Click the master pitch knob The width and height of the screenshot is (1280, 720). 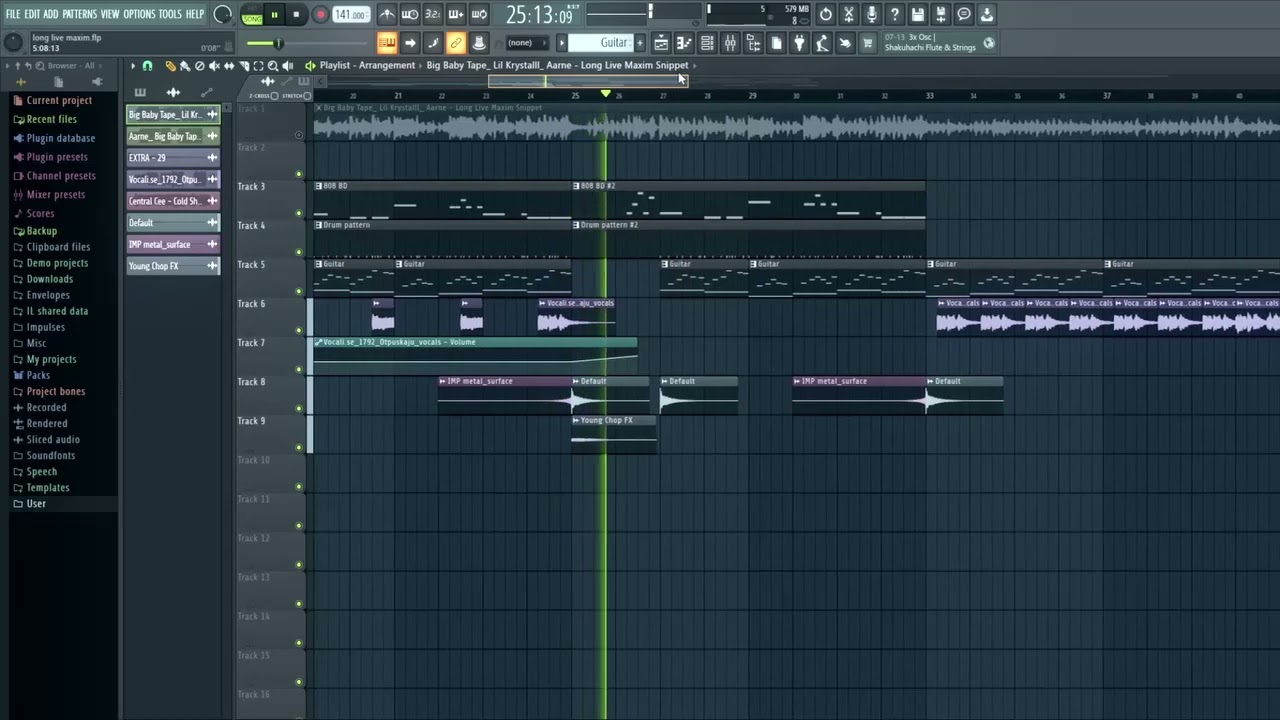(x=13, y=42)
